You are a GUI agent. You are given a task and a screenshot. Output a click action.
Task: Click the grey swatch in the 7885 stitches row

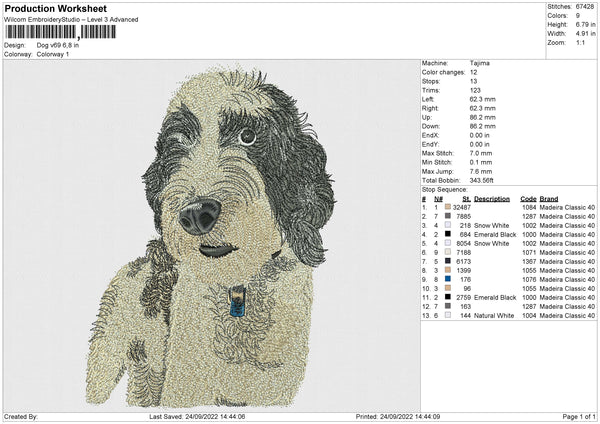coord(448,216)
